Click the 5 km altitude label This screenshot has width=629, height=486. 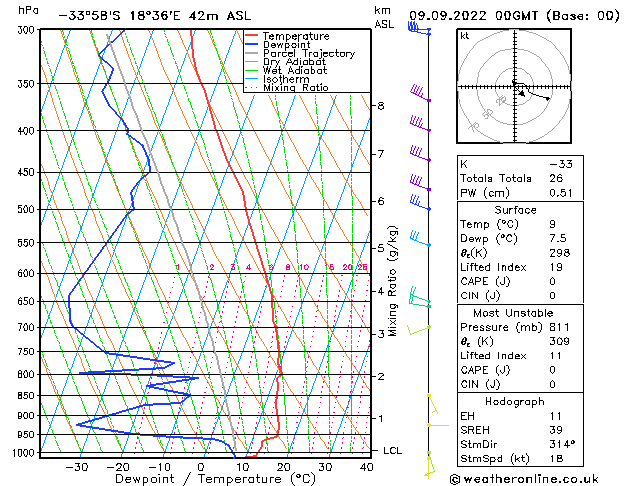tap(381, 248)
